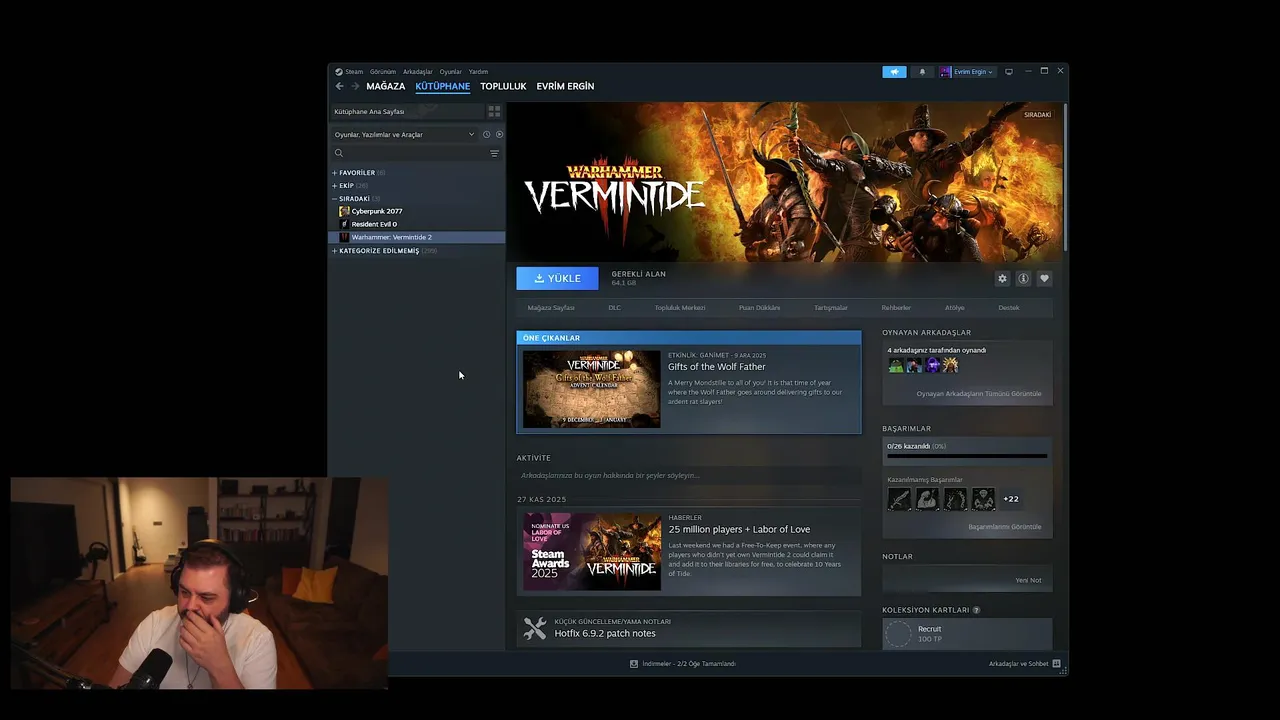Open the Oyunlar menu
The height and width of the screenshot is (720, 1280).
(451, 72)
